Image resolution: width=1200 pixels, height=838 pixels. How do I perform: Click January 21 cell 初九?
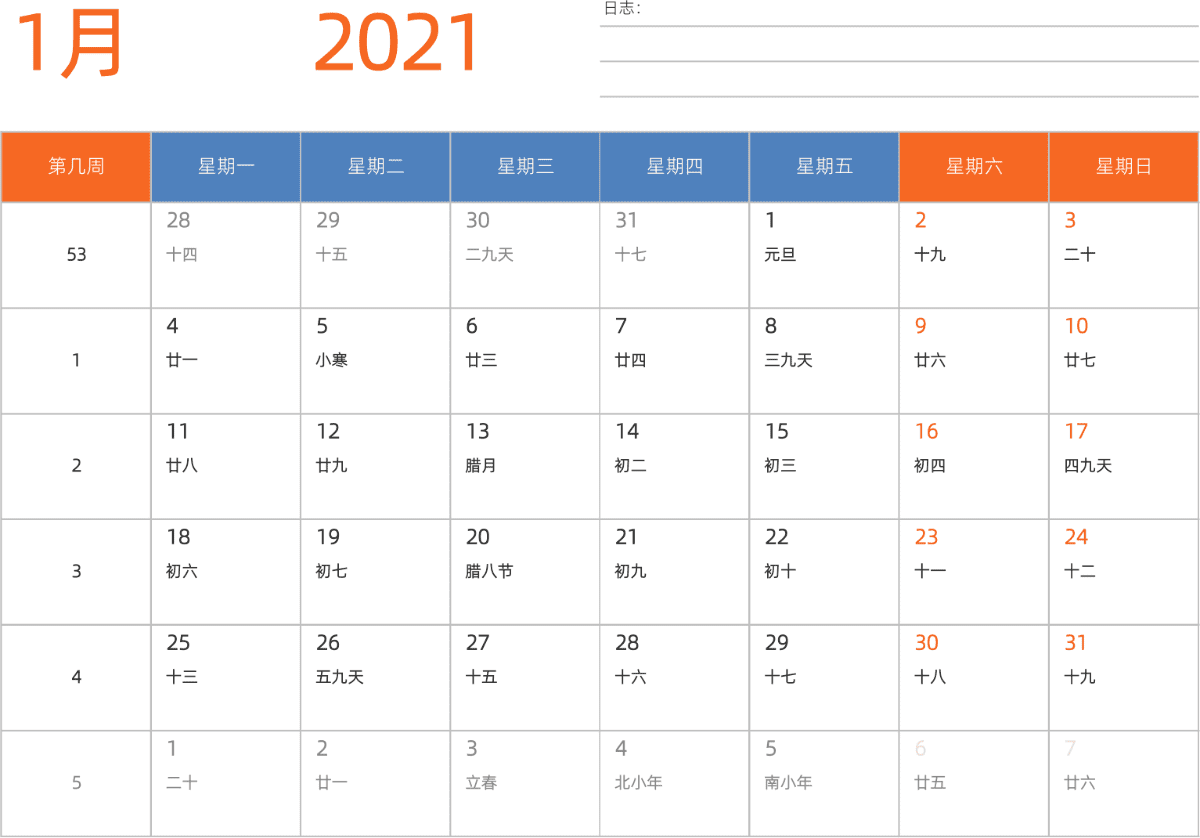click(675, 572)
